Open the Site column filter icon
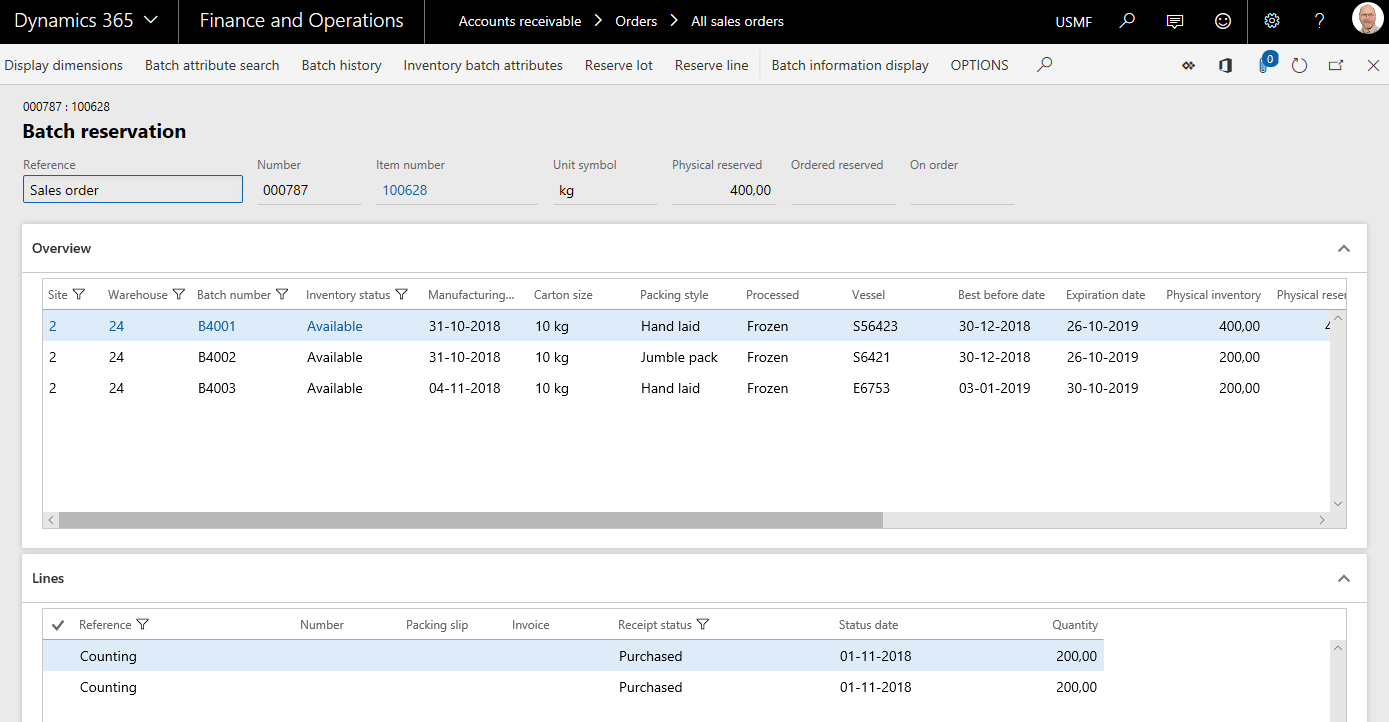1389x722 pixels. coord(80,295)
